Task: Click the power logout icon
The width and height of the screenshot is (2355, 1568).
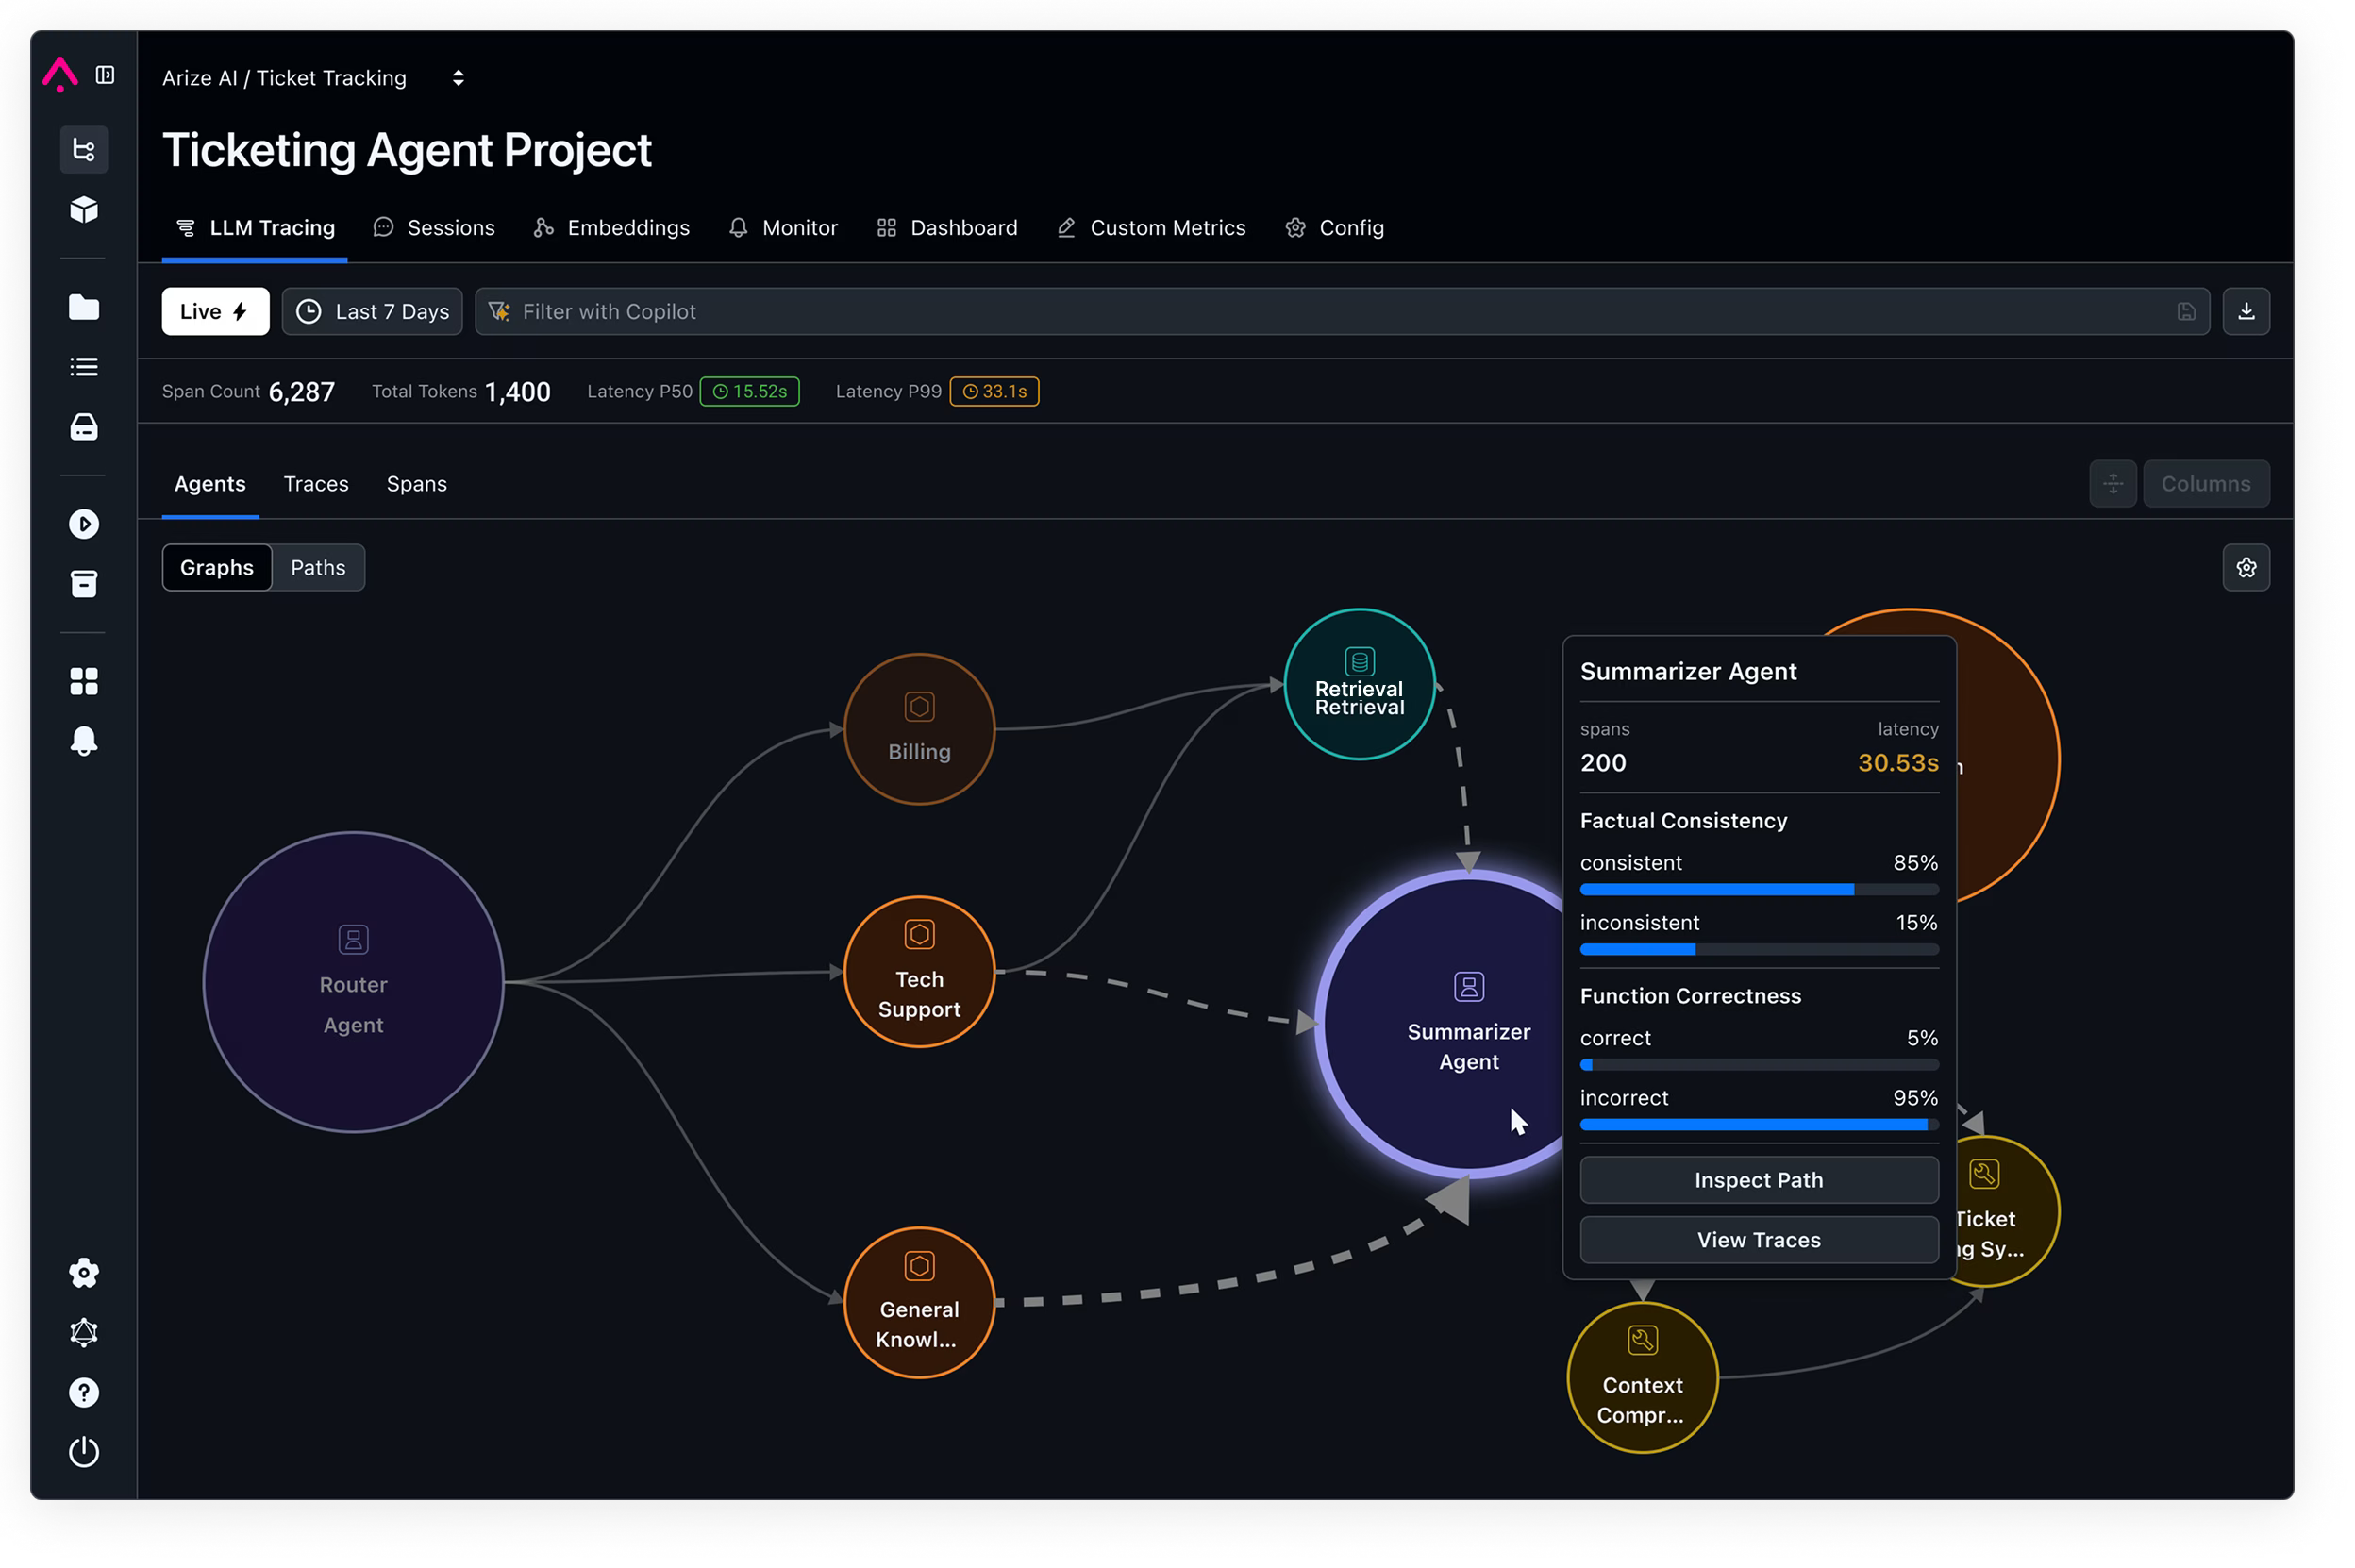Action: (84, 1451)
